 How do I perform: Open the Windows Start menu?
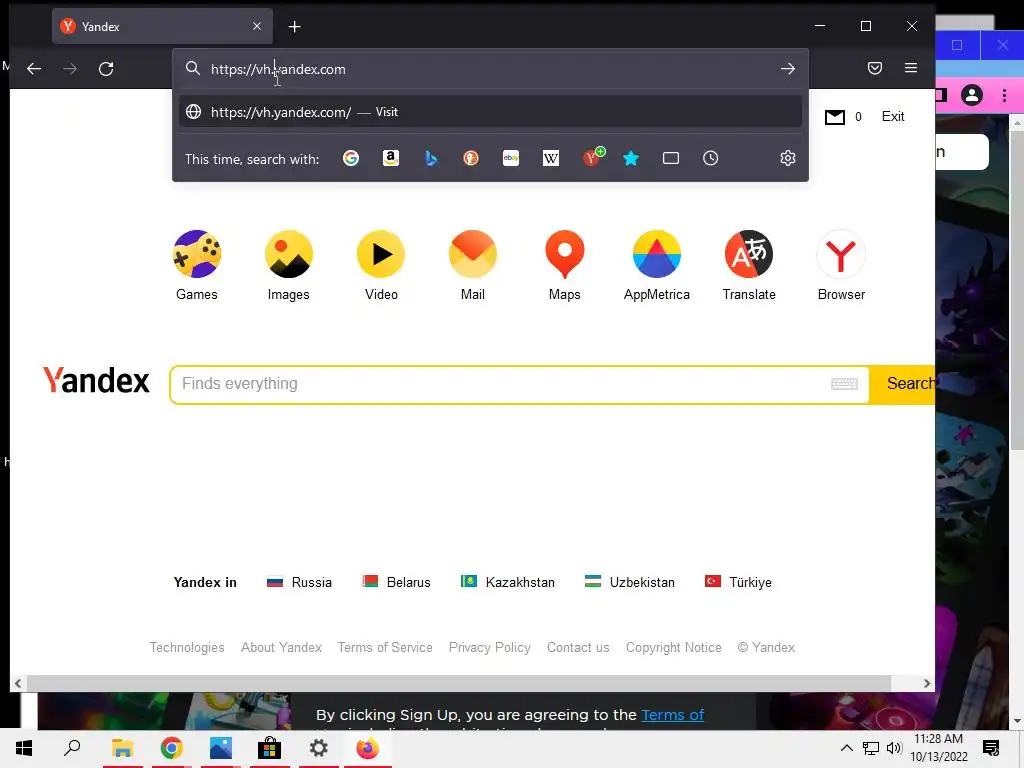click(x=24, y=748)
